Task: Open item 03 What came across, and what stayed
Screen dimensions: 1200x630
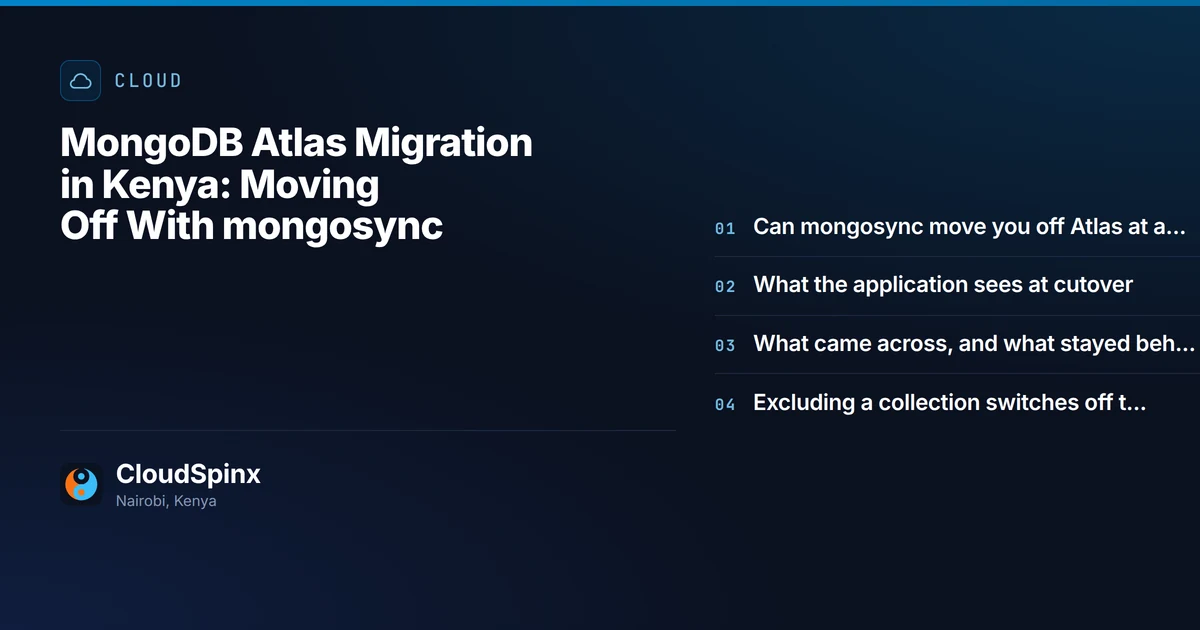Action: [x=974, y=344]
